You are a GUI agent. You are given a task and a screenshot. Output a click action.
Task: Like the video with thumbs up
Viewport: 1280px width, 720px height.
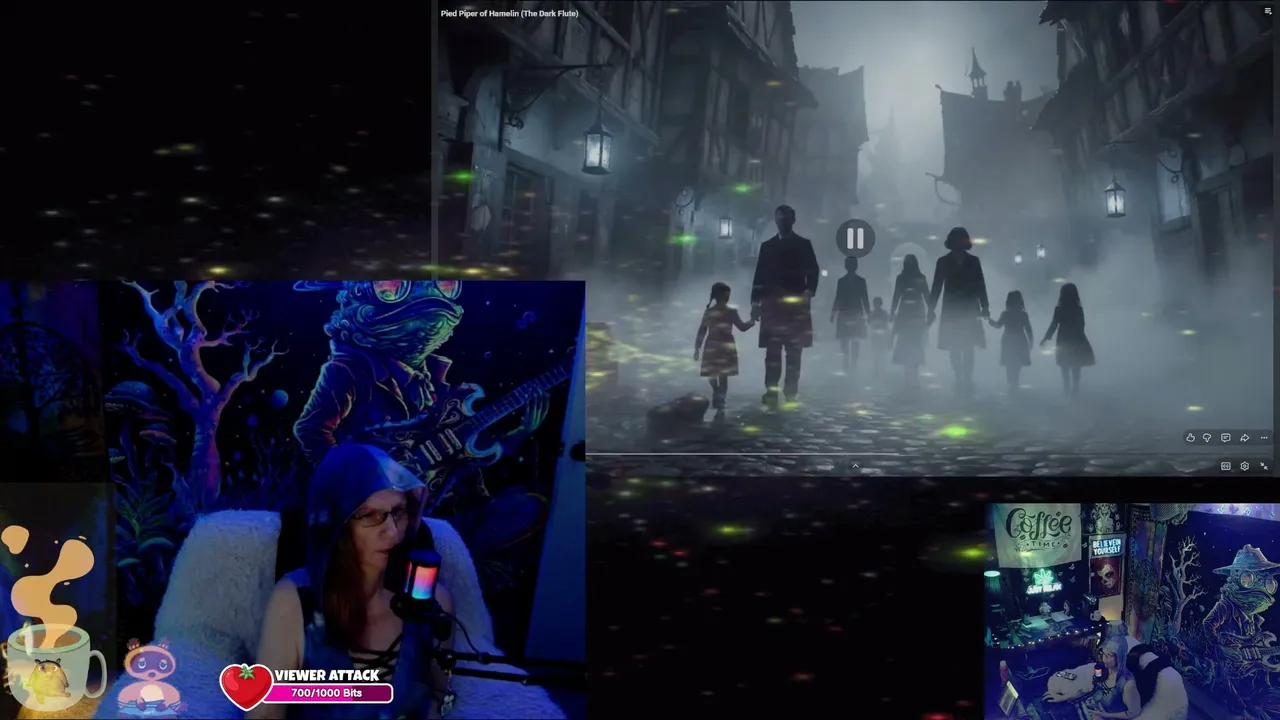(1190, 438)
